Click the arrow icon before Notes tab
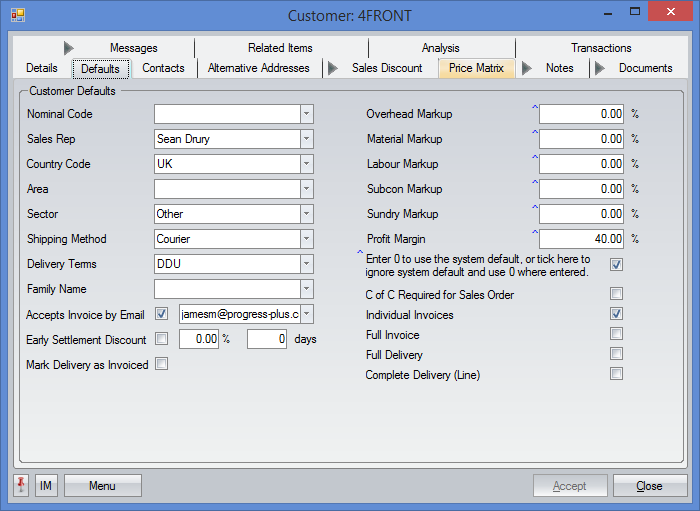This screenshot has height=511, width=700. point(526,68)
